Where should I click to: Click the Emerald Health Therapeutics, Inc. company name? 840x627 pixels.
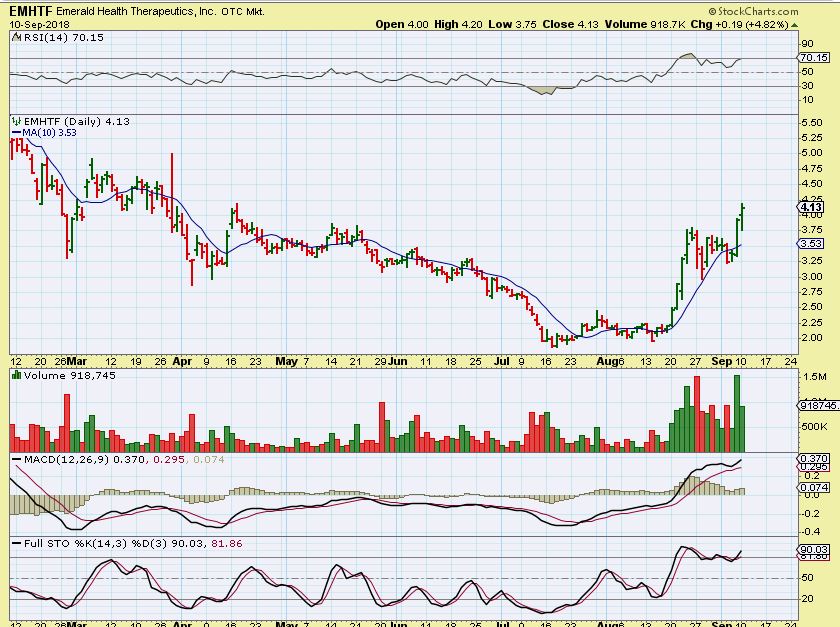click(136, 11)
